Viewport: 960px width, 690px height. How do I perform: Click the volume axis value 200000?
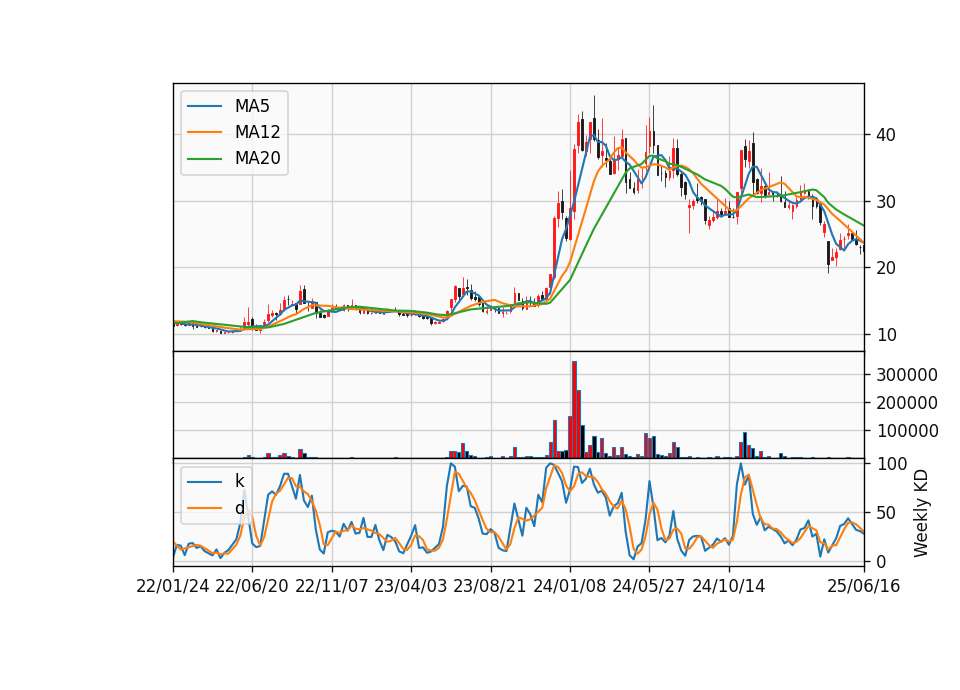click(x=907, y=403)
